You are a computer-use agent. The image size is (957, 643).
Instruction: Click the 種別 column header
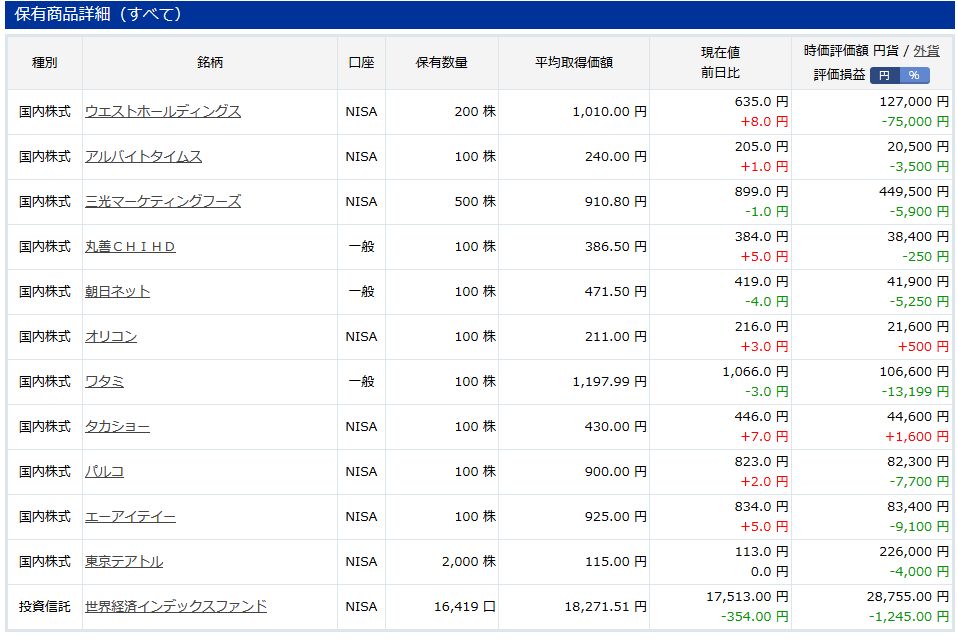coord(45,62)
